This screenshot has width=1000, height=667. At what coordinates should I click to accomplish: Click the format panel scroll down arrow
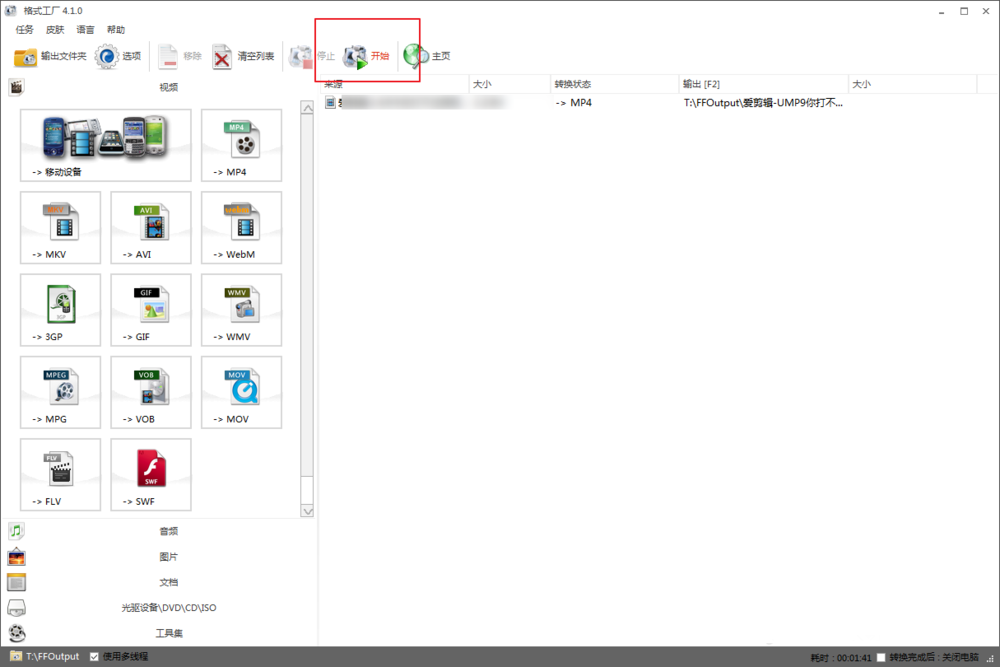[307, 510]
